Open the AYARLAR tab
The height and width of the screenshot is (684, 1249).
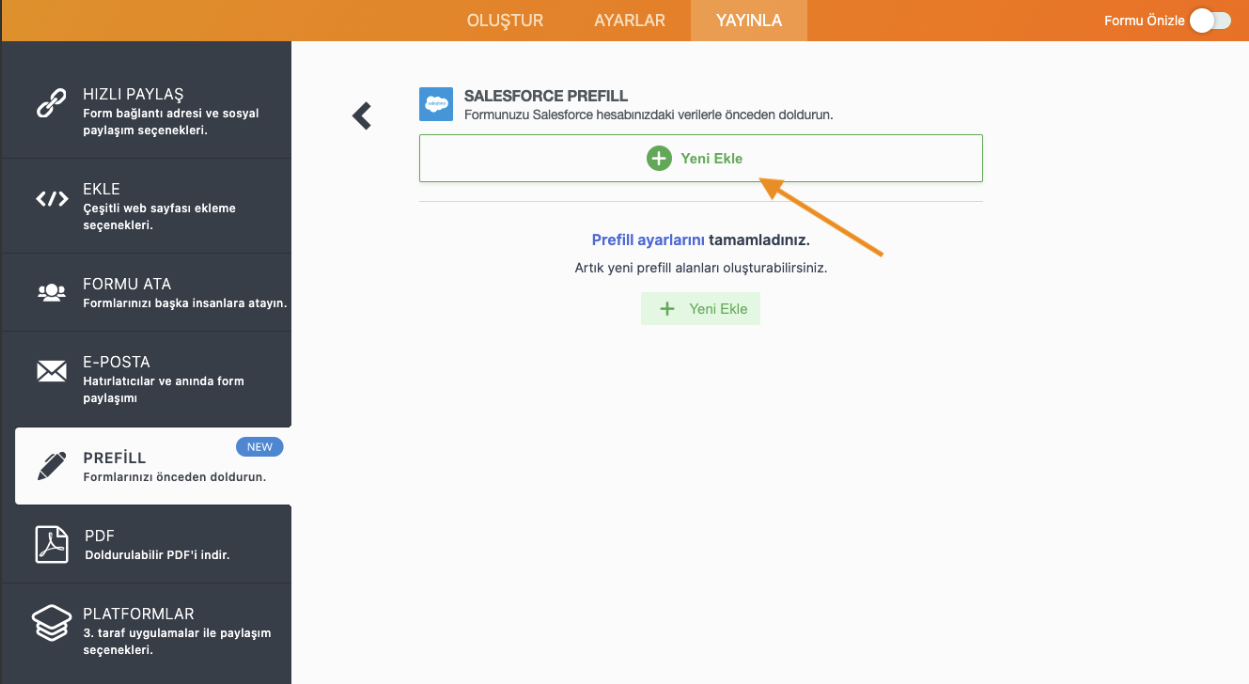[x=629, y=20]
